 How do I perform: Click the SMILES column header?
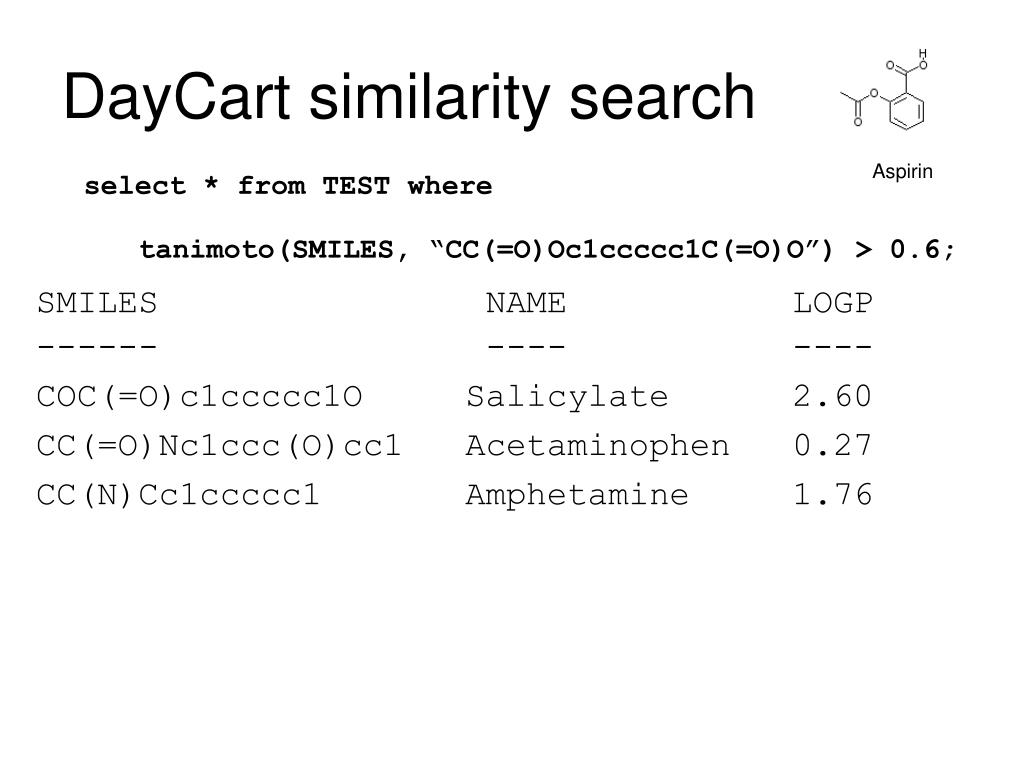(x=97, y=303)
